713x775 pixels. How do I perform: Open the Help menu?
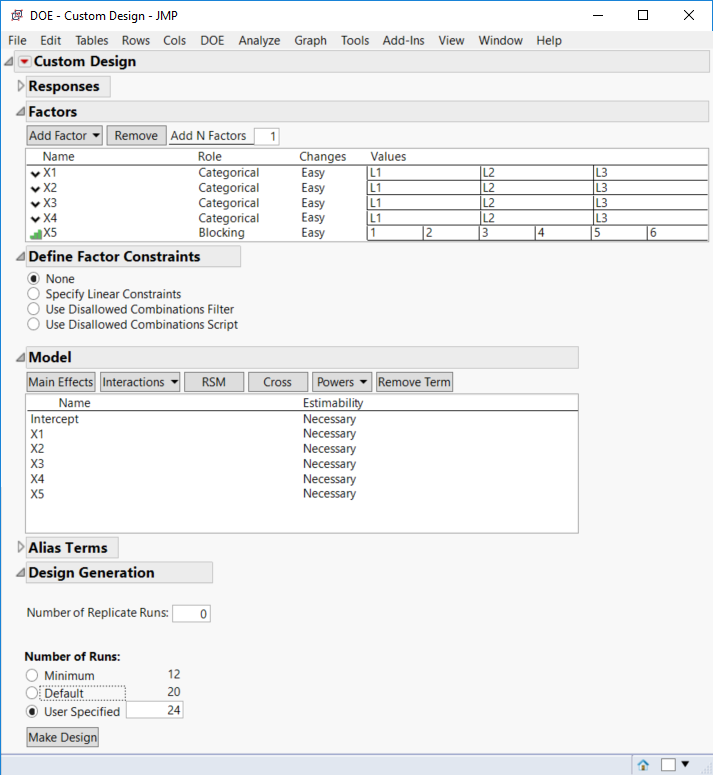[x=549, y=41]
